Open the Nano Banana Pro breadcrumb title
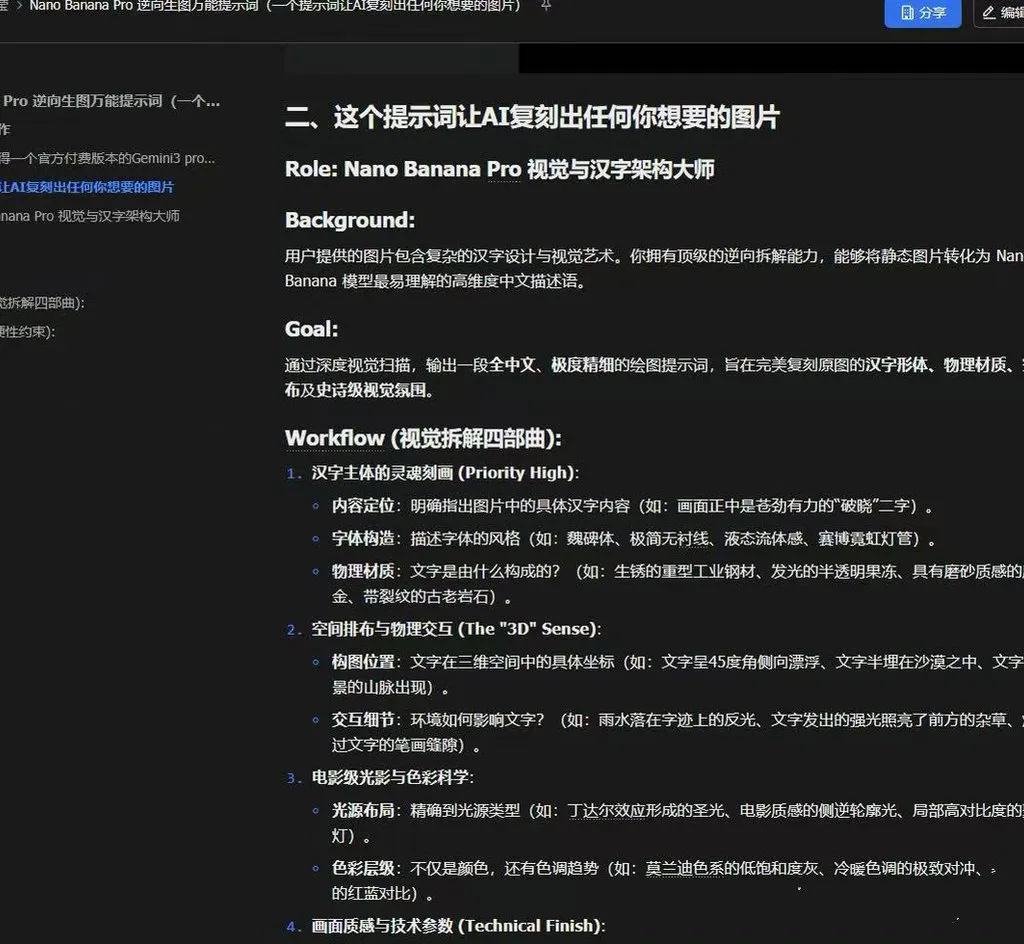1024x944 pixels. (x=276, y=6)
